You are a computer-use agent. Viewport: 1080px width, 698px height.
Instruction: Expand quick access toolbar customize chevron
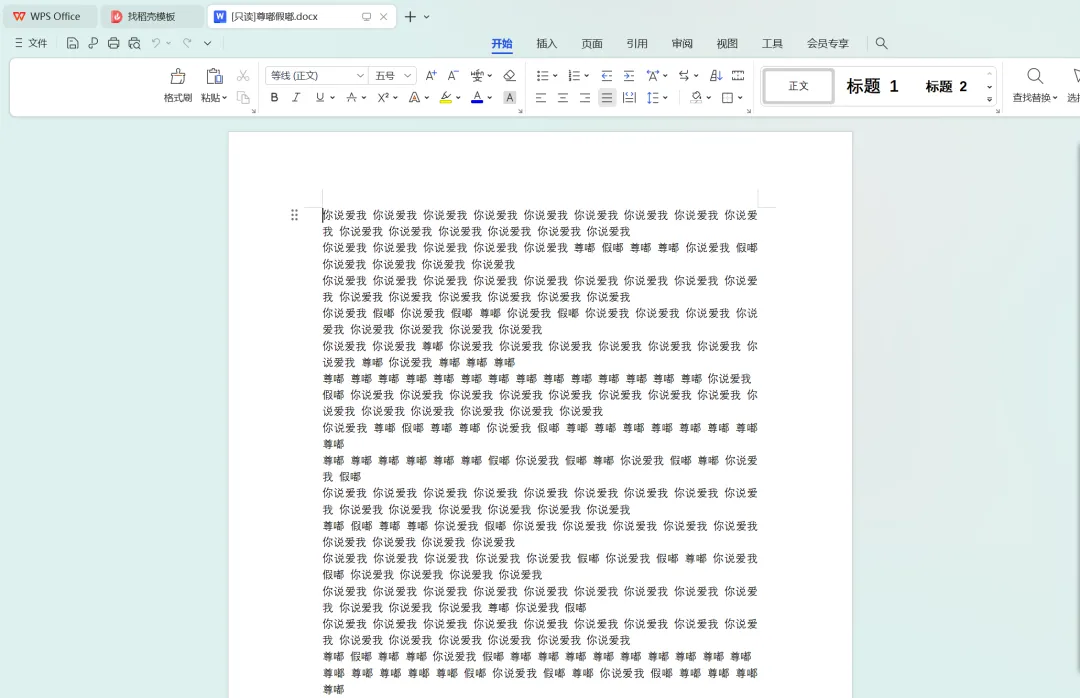[207, 43]
